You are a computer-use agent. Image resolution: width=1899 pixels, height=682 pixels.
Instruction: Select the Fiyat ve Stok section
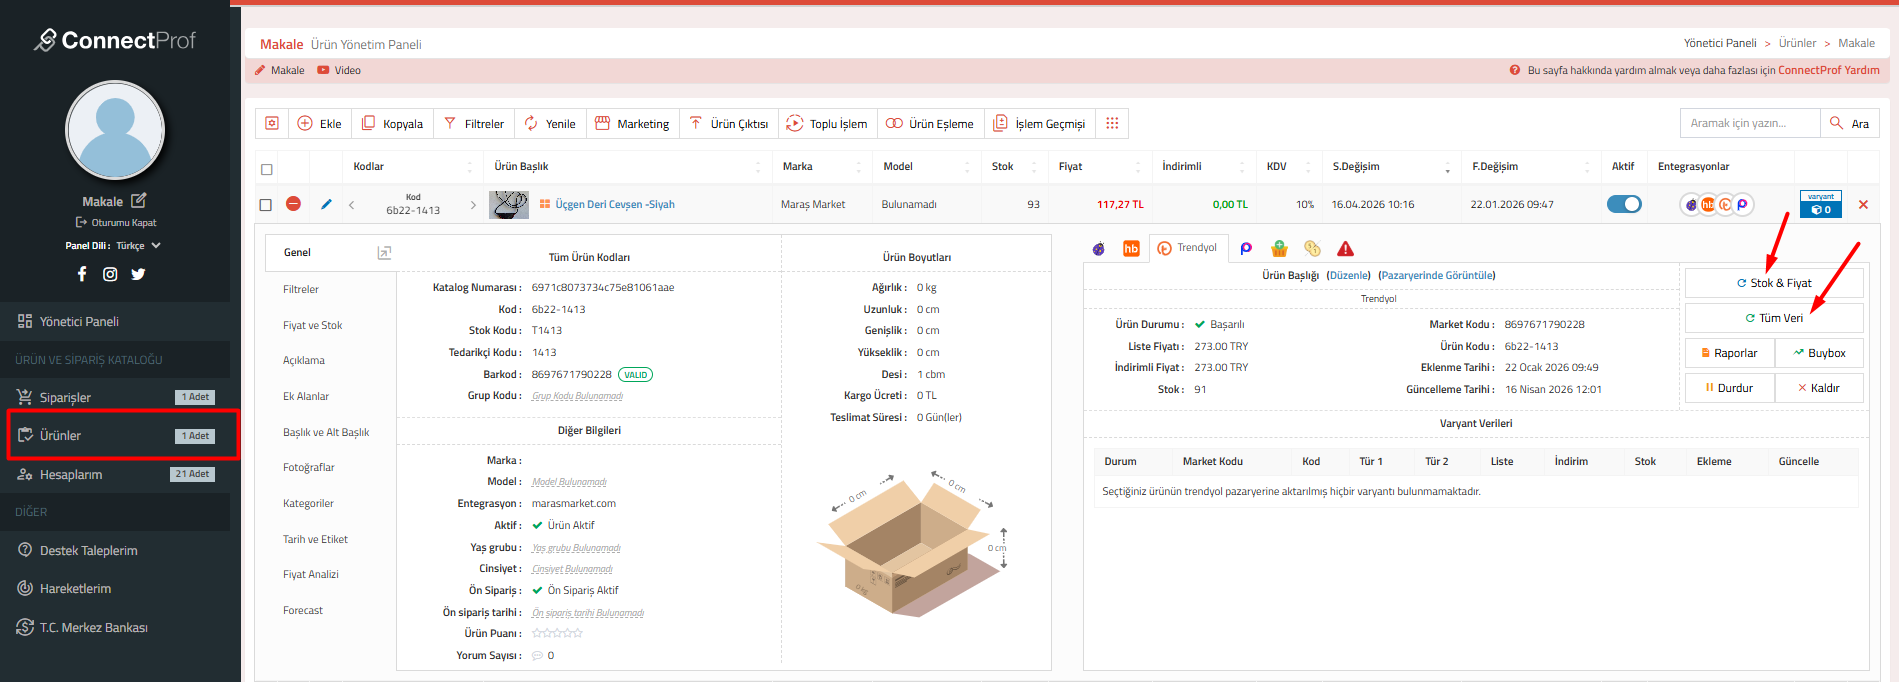[x=312, y=325]
